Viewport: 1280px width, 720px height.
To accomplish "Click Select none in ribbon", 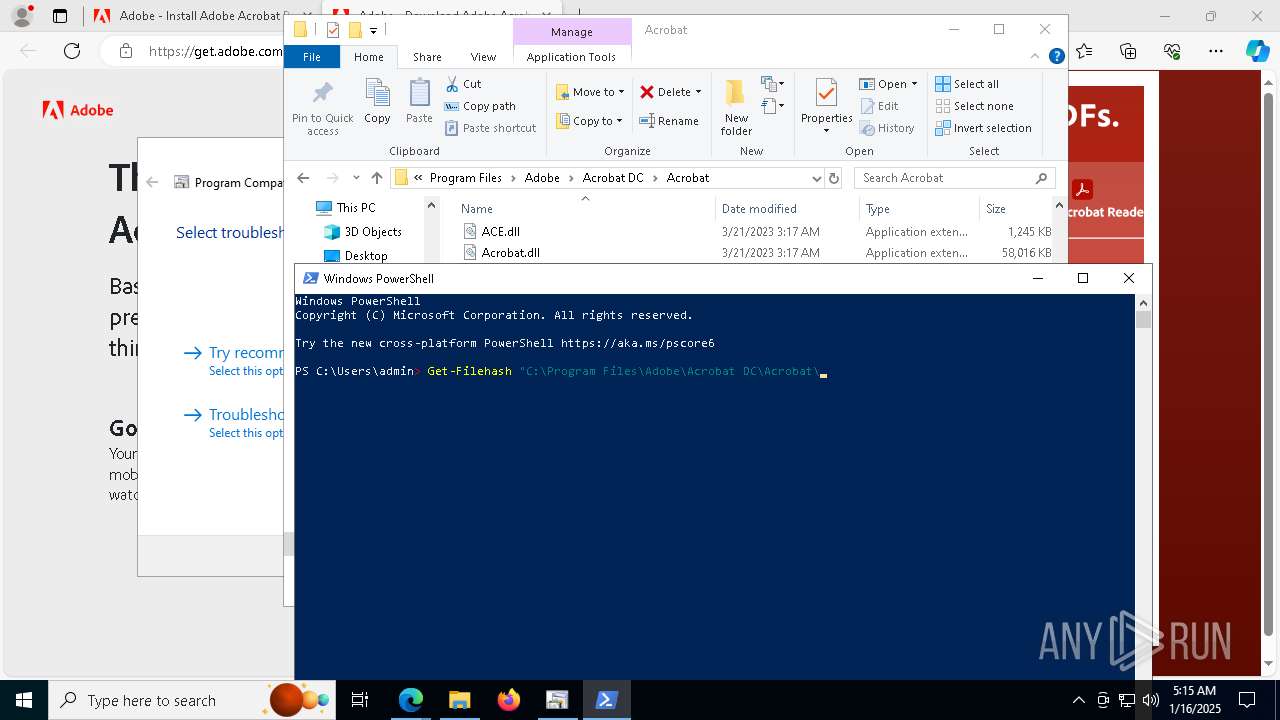I will tap(974, 106).
